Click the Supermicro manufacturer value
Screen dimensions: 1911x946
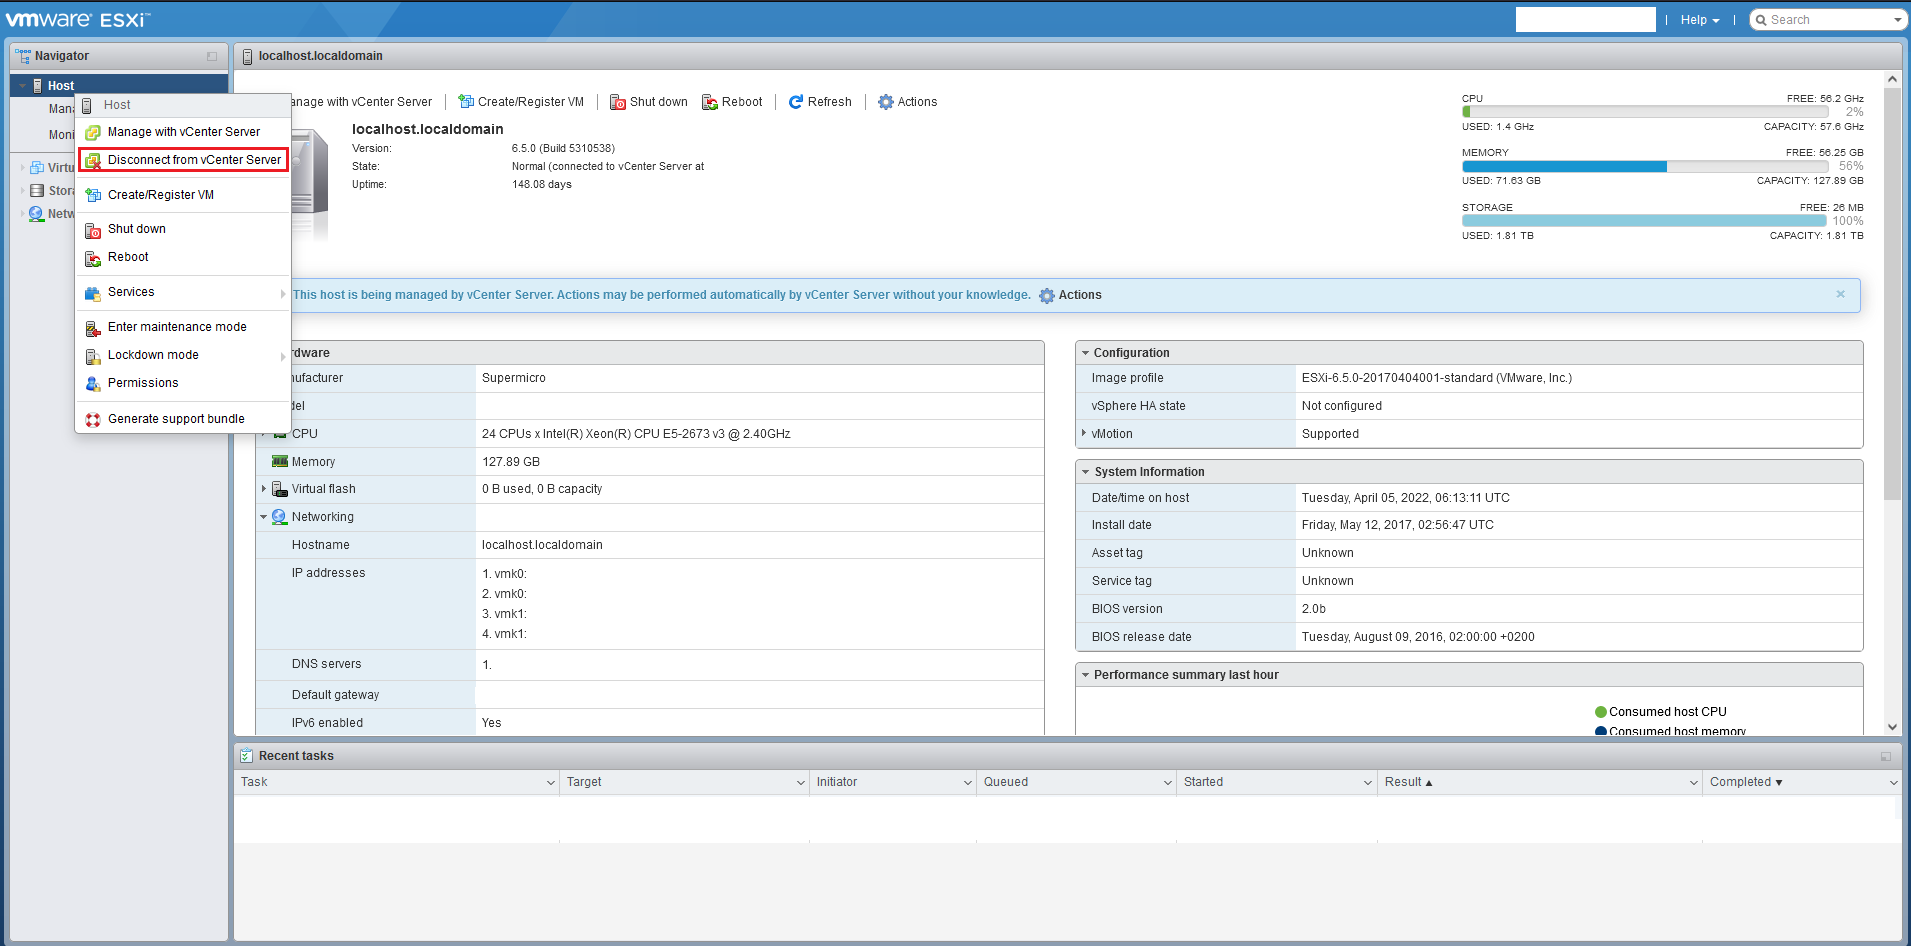click(514, 378)
